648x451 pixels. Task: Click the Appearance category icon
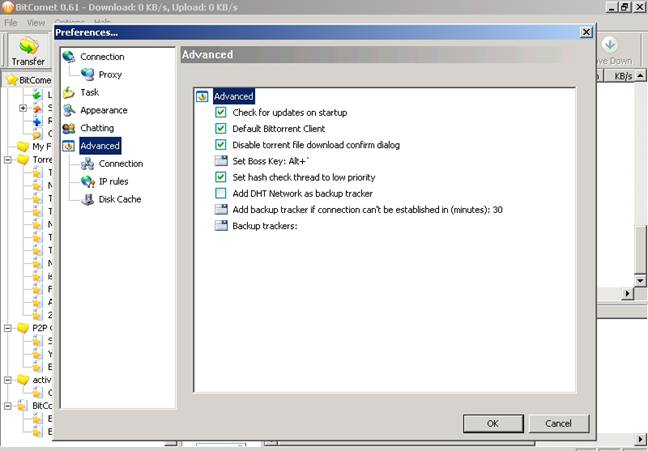pos(68,110)
